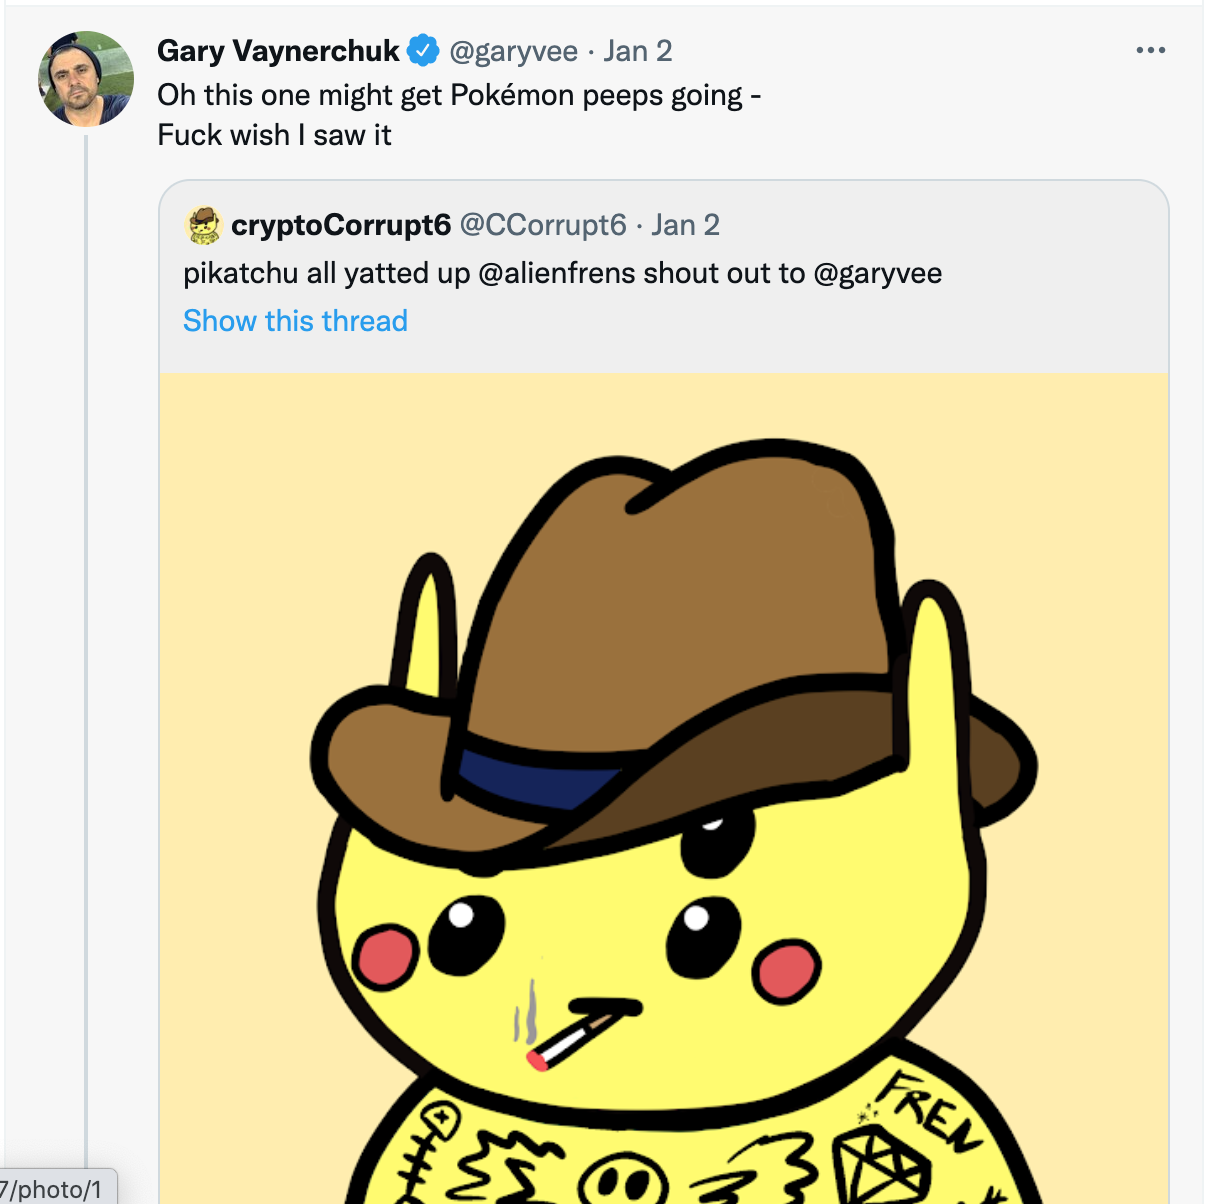Open the @garyvee handle link

(x=515, y=51)
